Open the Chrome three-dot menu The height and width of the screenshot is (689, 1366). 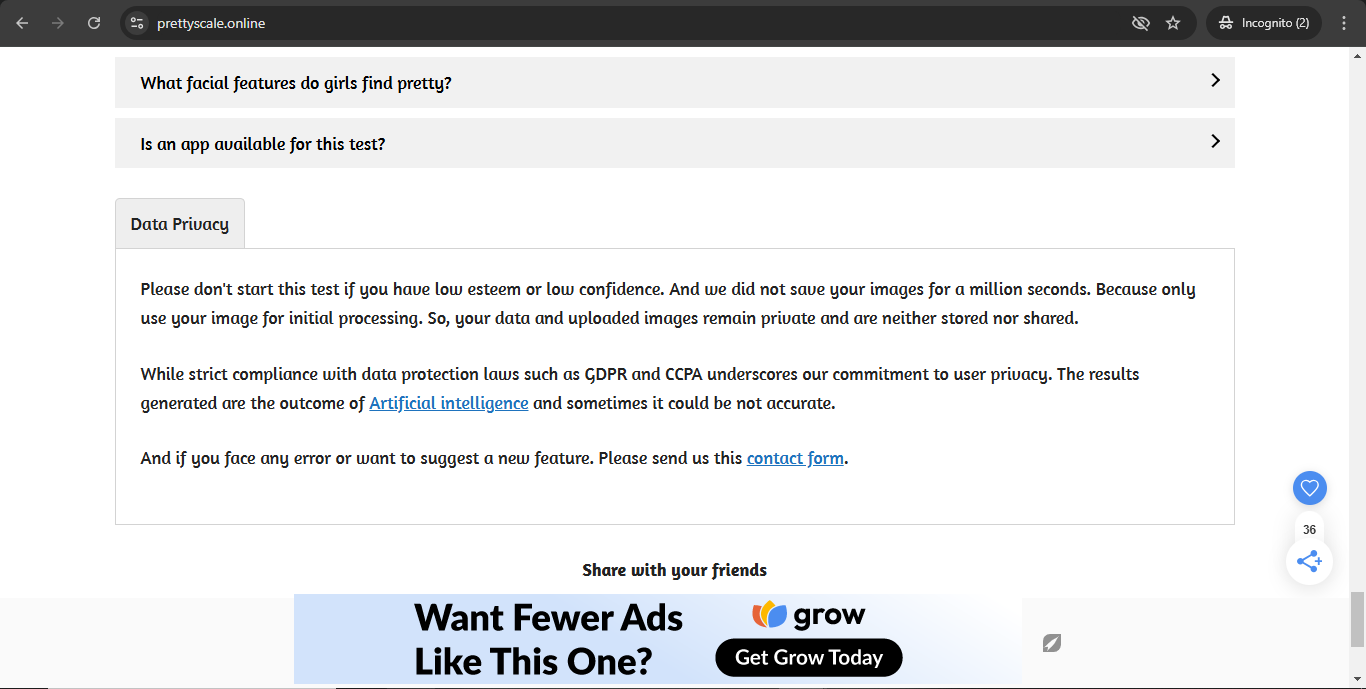pos(1343,23)
